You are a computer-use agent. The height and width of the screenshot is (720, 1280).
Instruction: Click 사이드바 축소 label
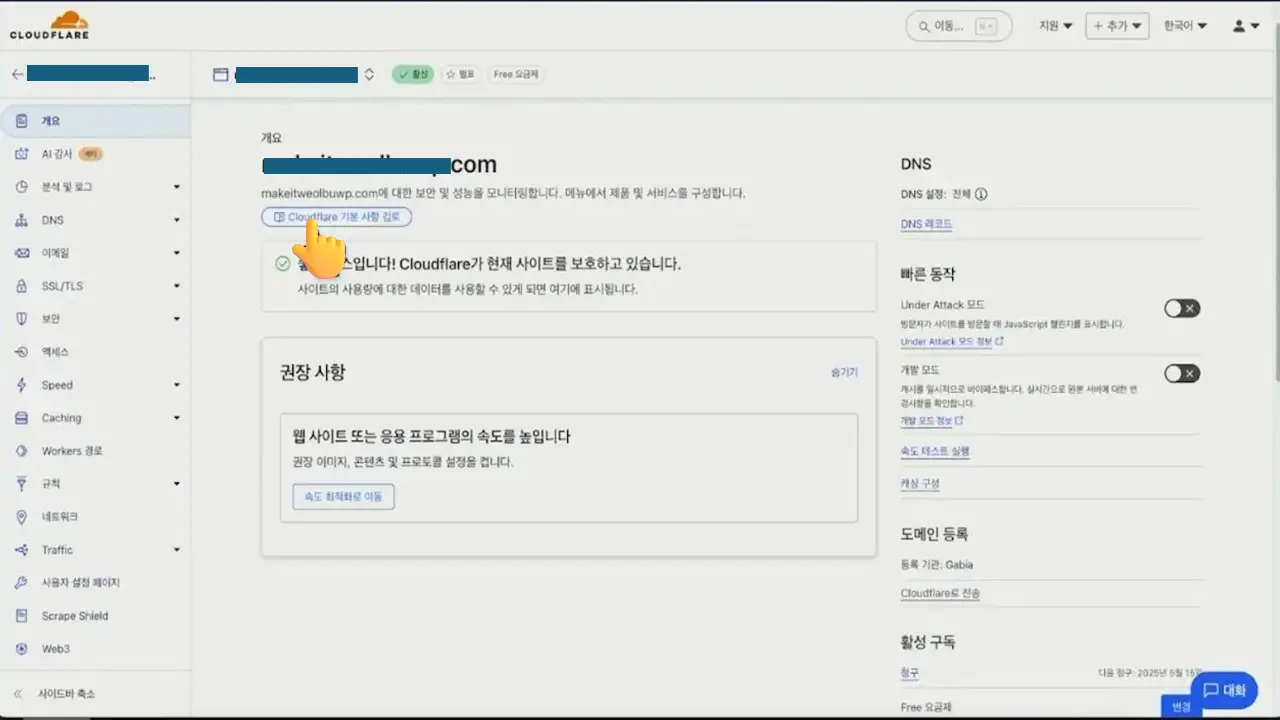click(x=67, y=694)
